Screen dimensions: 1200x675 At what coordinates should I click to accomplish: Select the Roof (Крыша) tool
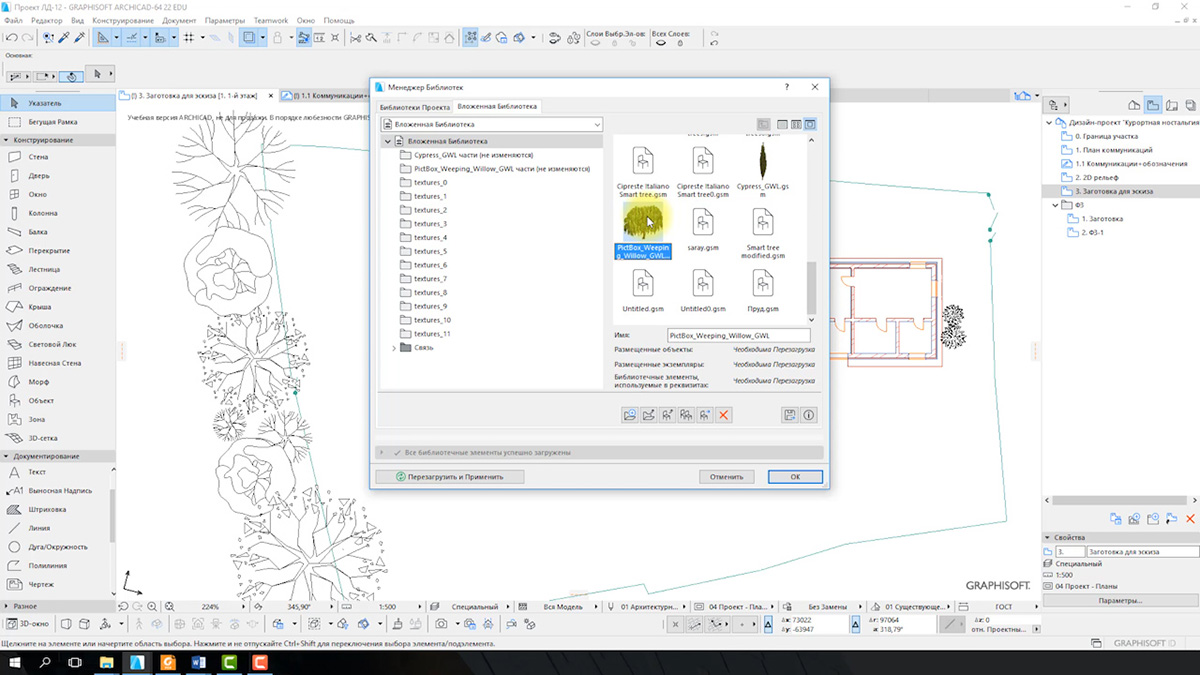40,307
